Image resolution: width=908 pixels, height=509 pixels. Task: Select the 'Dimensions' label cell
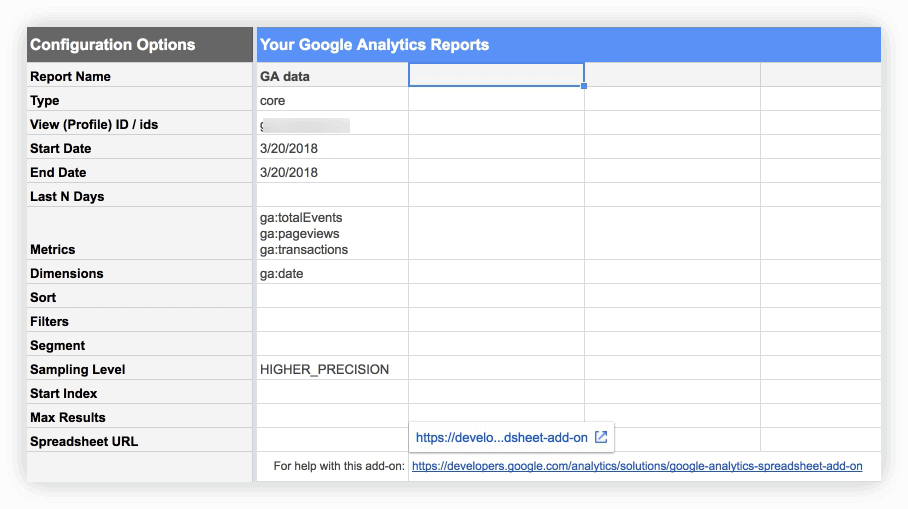(x=140, y=273)
